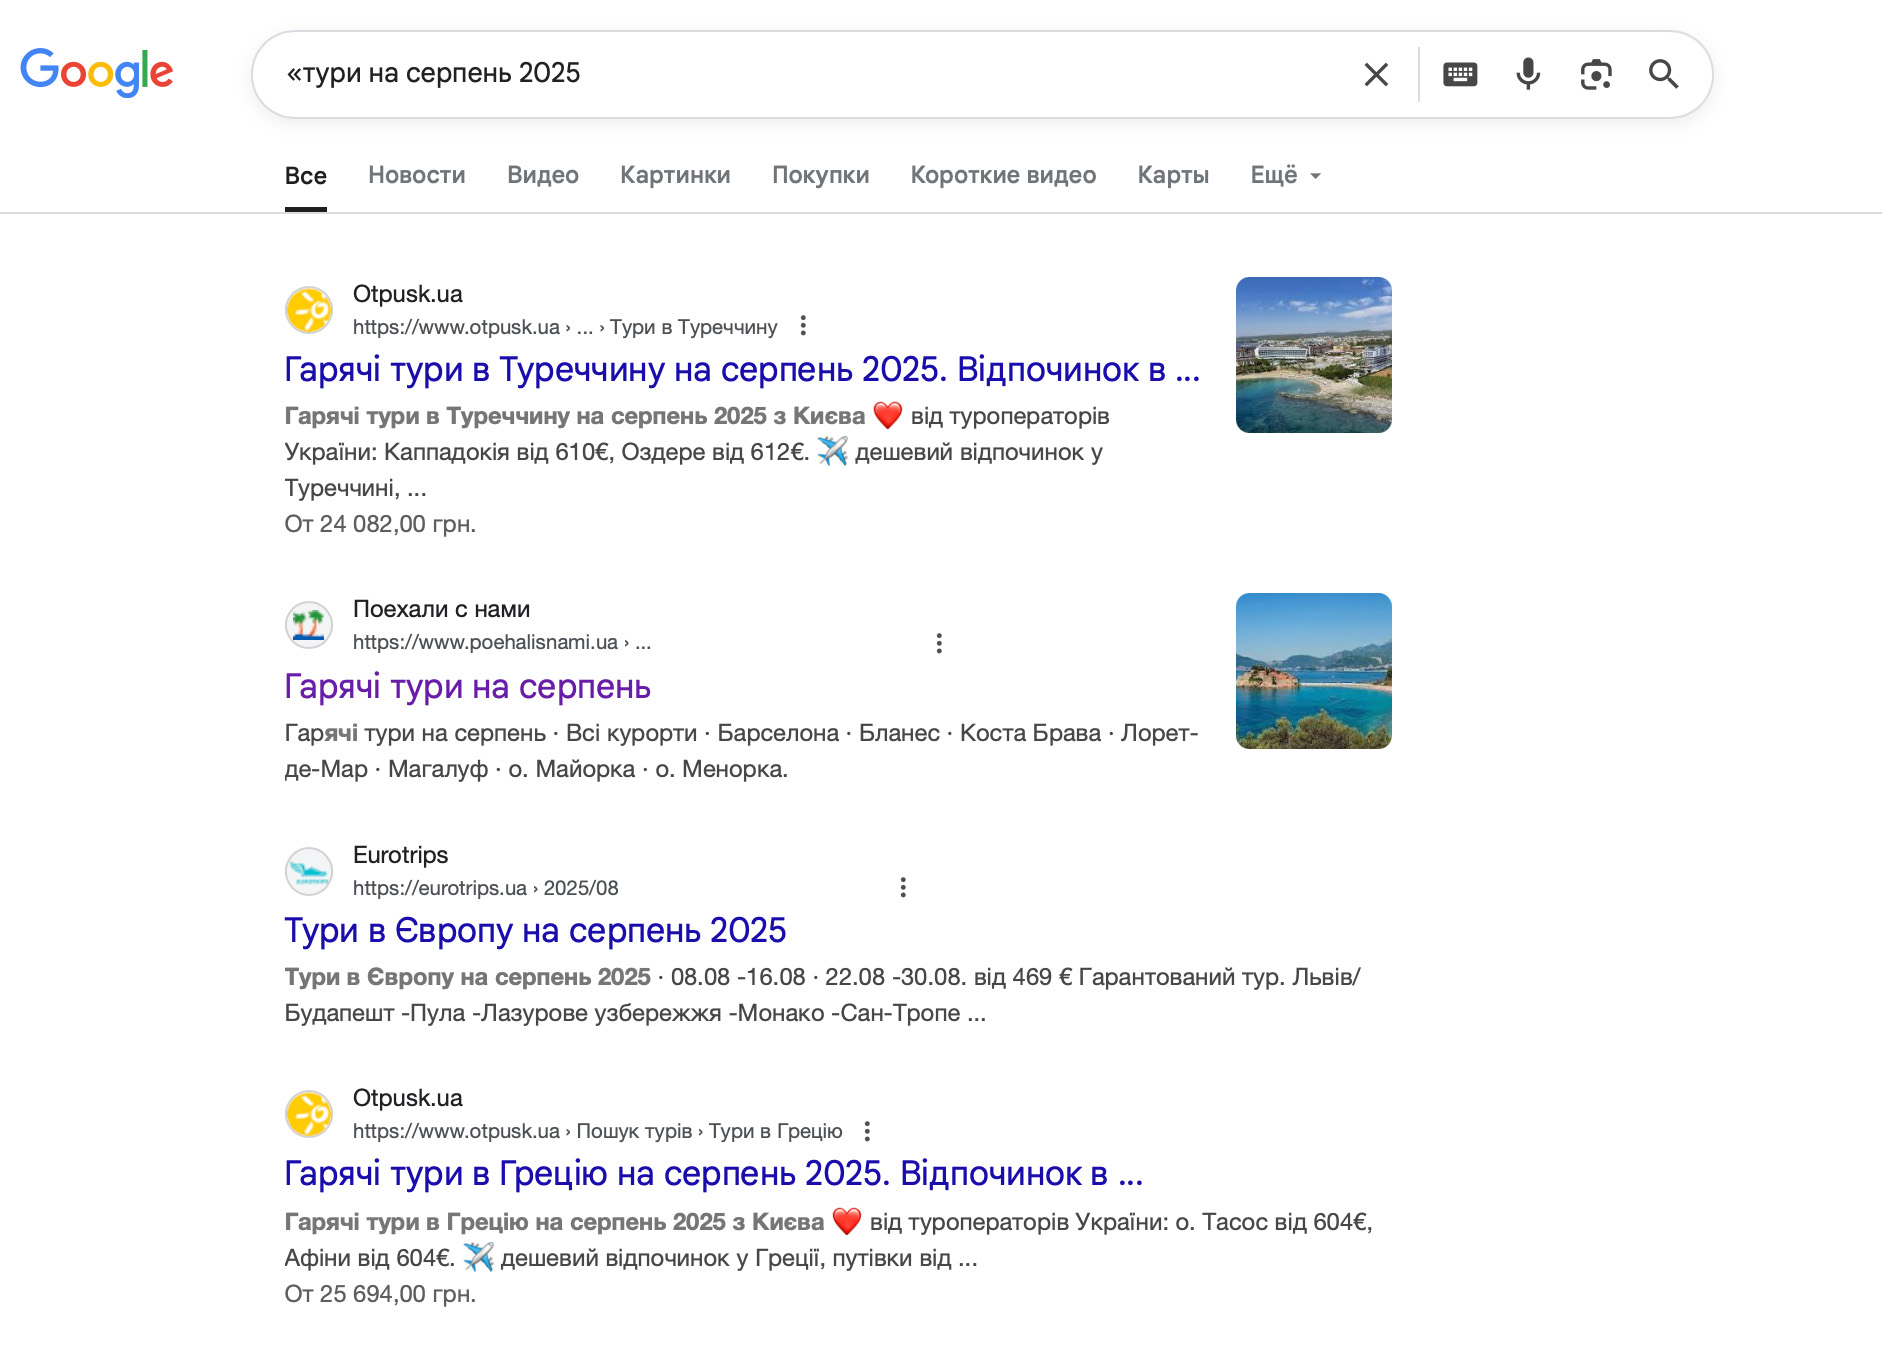Open link Гарячі тури в Грецію на серпень 2025
Viewport: 1882px width, 1352px height.
click(x=714, y=1174)
